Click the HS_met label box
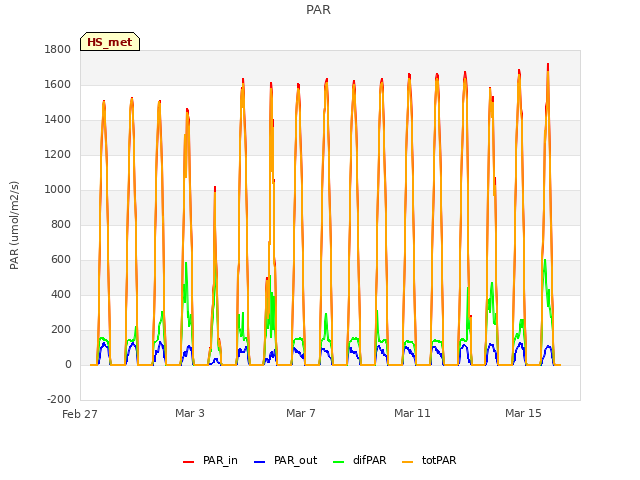This screenshot has width=640, height=480. click(110, 42)
